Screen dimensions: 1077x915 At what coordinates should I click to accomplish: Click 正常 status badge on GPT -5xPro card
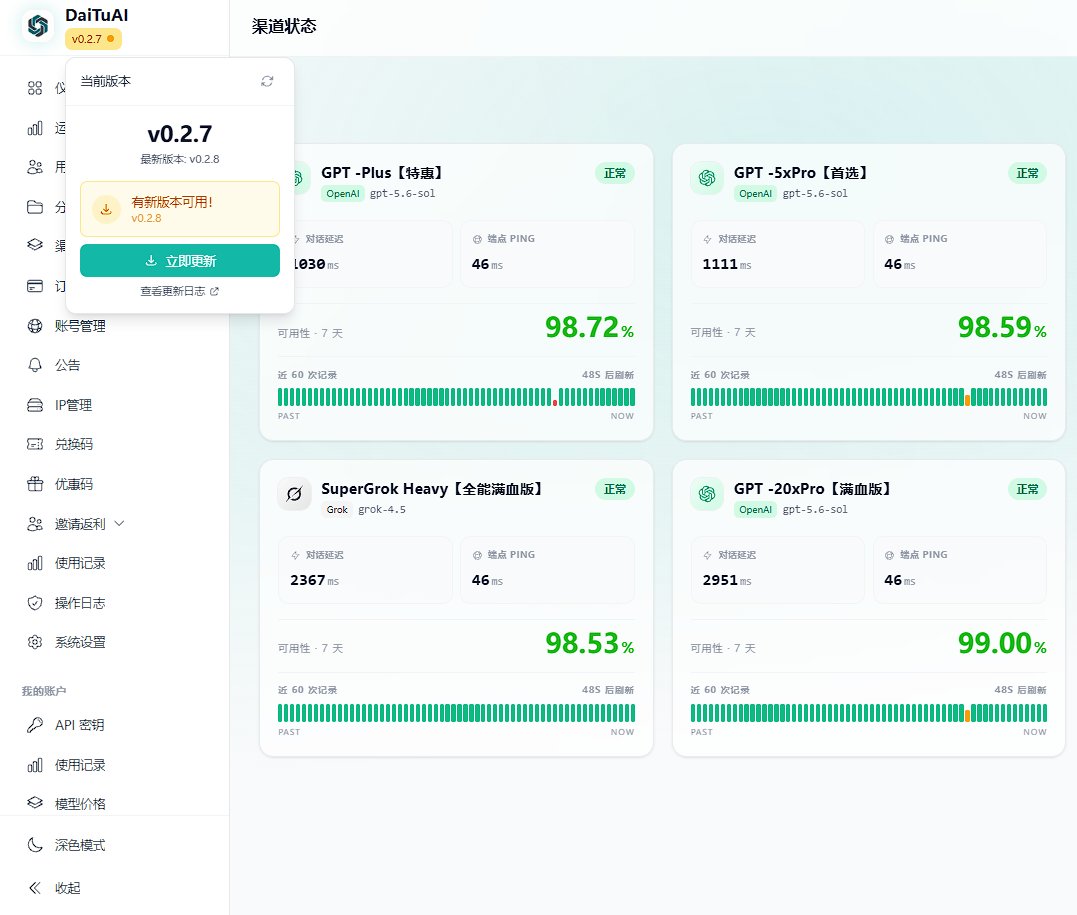pos(1028,173)
